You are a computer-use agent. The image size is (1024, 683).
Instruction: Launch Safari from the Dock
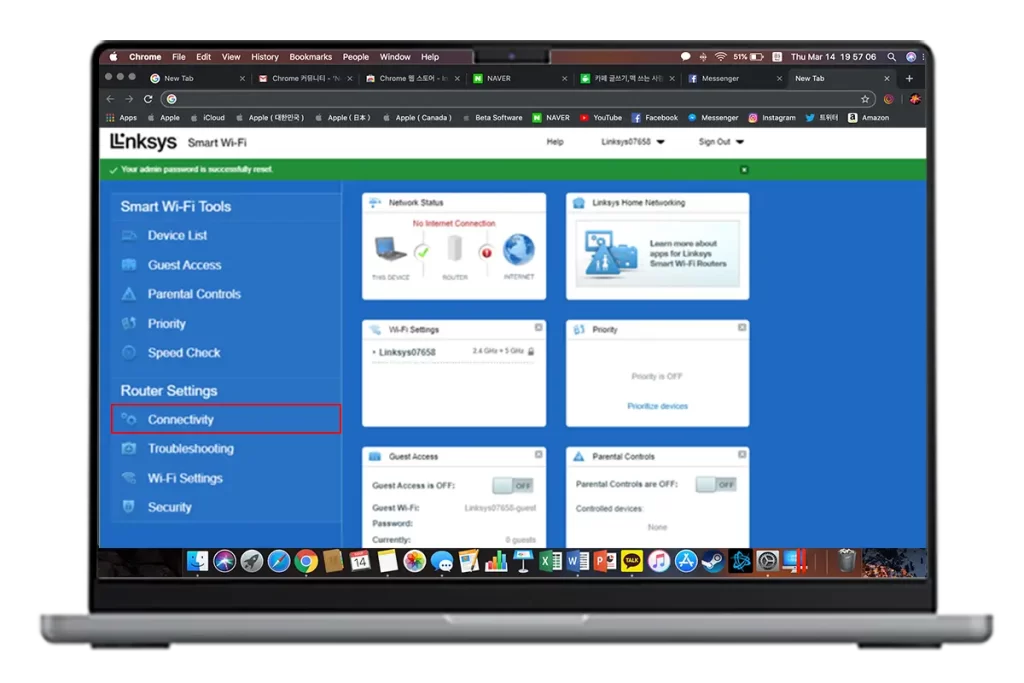279,562
